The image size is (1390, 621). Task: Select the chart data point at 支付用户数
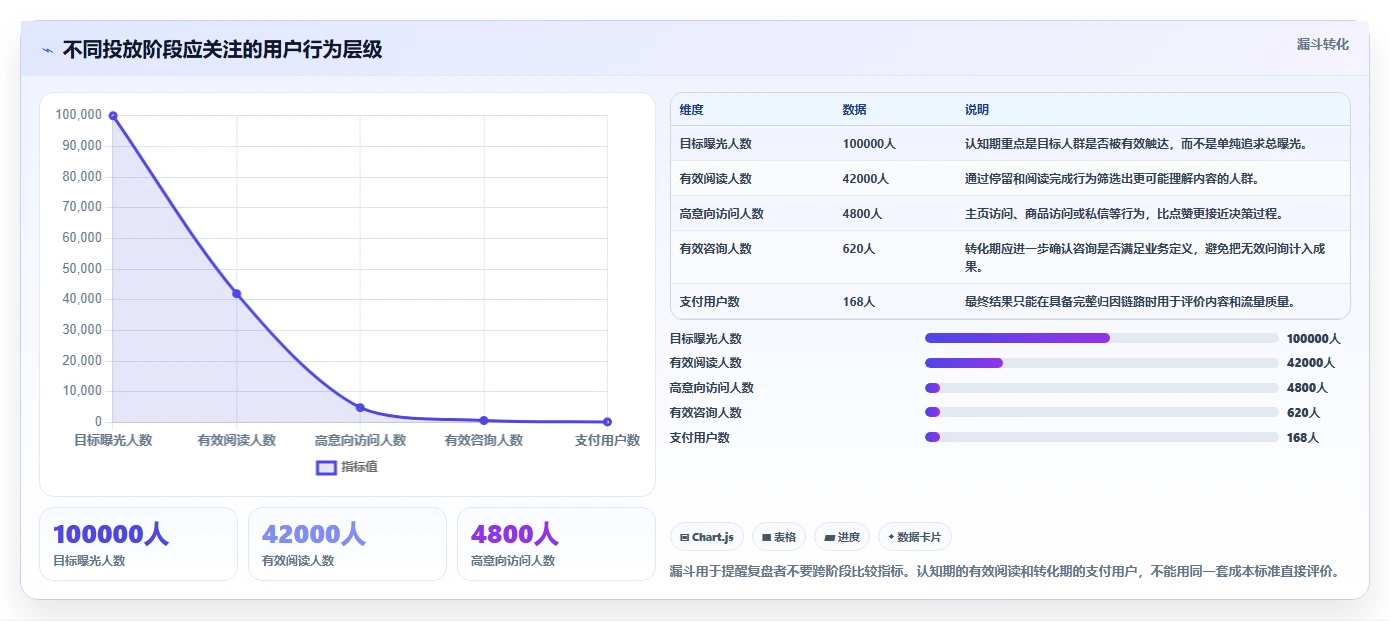point(607,422)
